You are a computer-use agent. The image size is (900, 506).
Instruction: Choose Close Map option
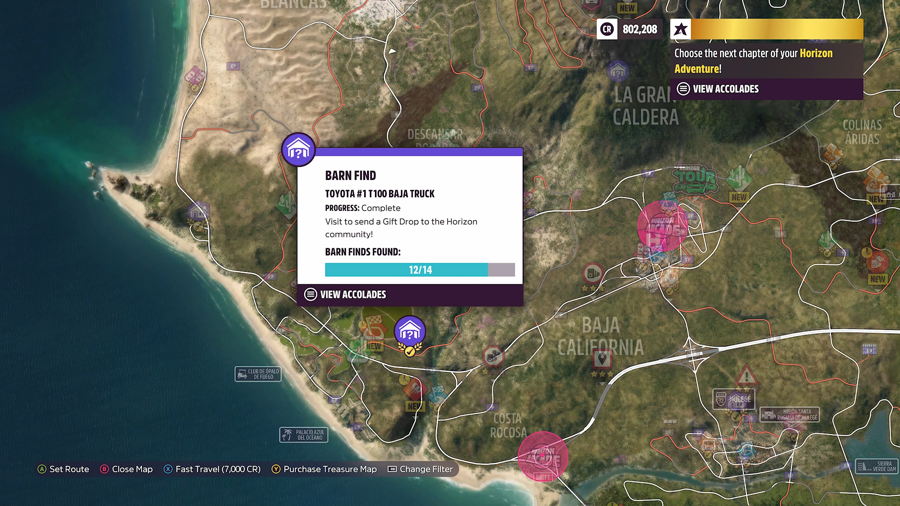click(126, 469)
